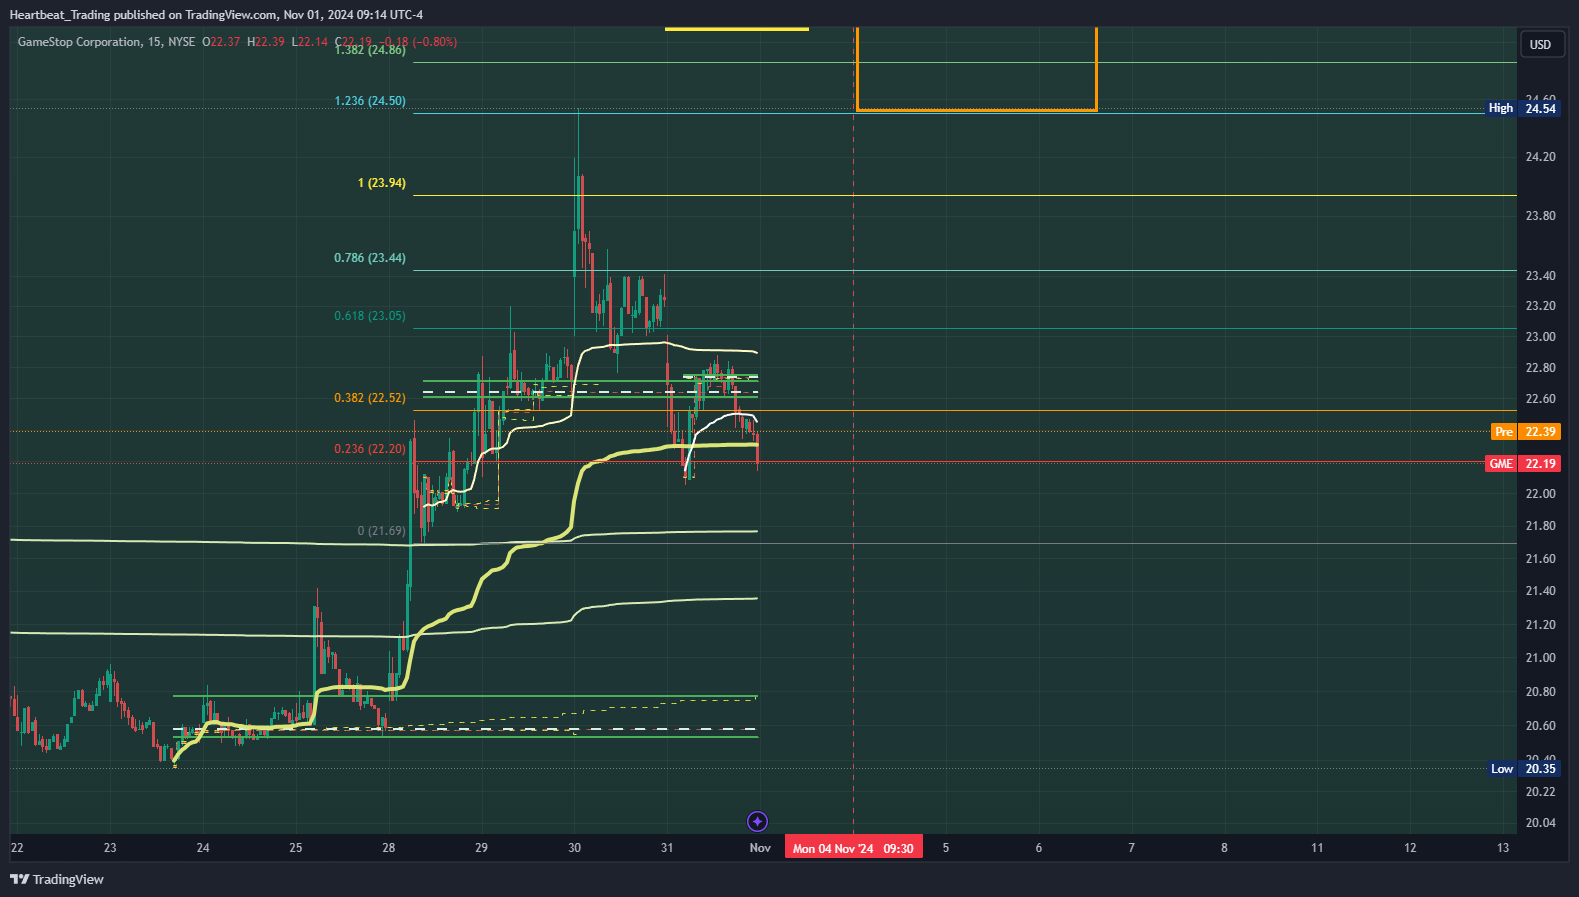Click the 'GameStop Corporation, 15, NYSE' title

pyautogui.click(x=106, y=42)
